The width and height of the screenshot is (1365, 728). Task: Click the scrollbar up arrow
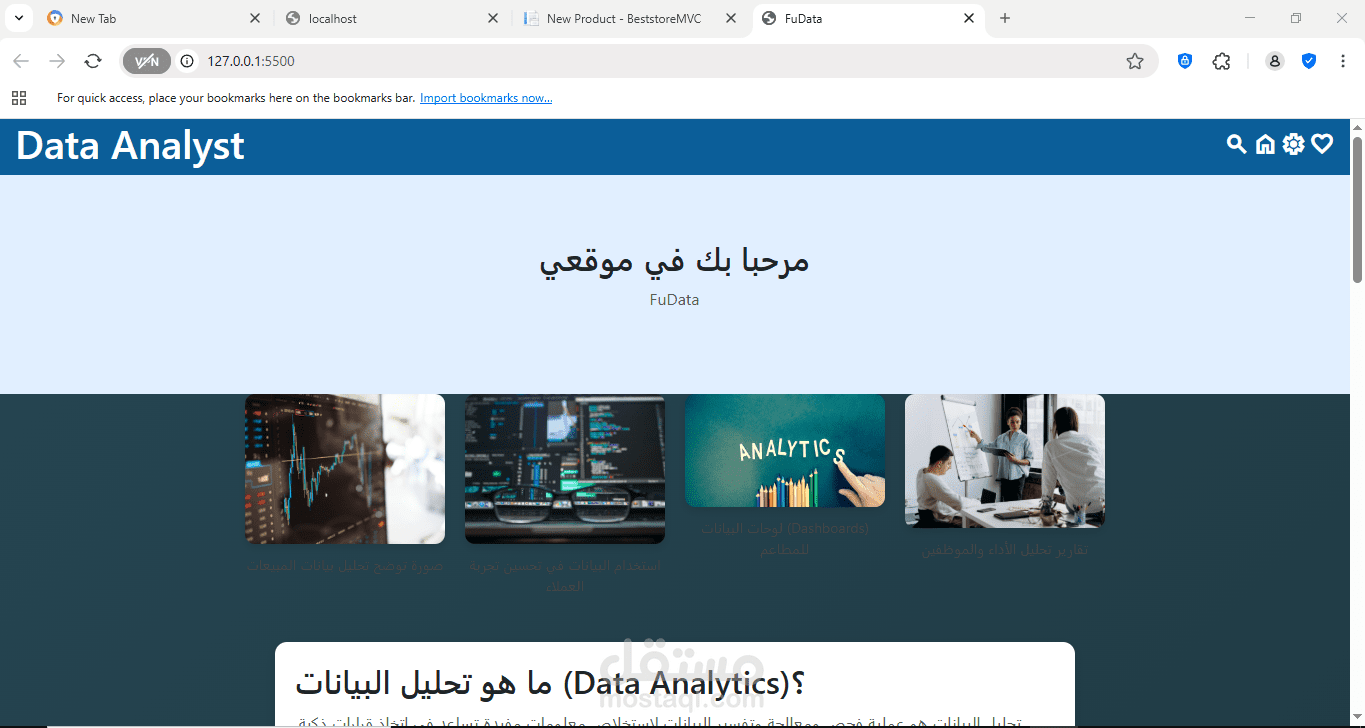point(1357,127)
